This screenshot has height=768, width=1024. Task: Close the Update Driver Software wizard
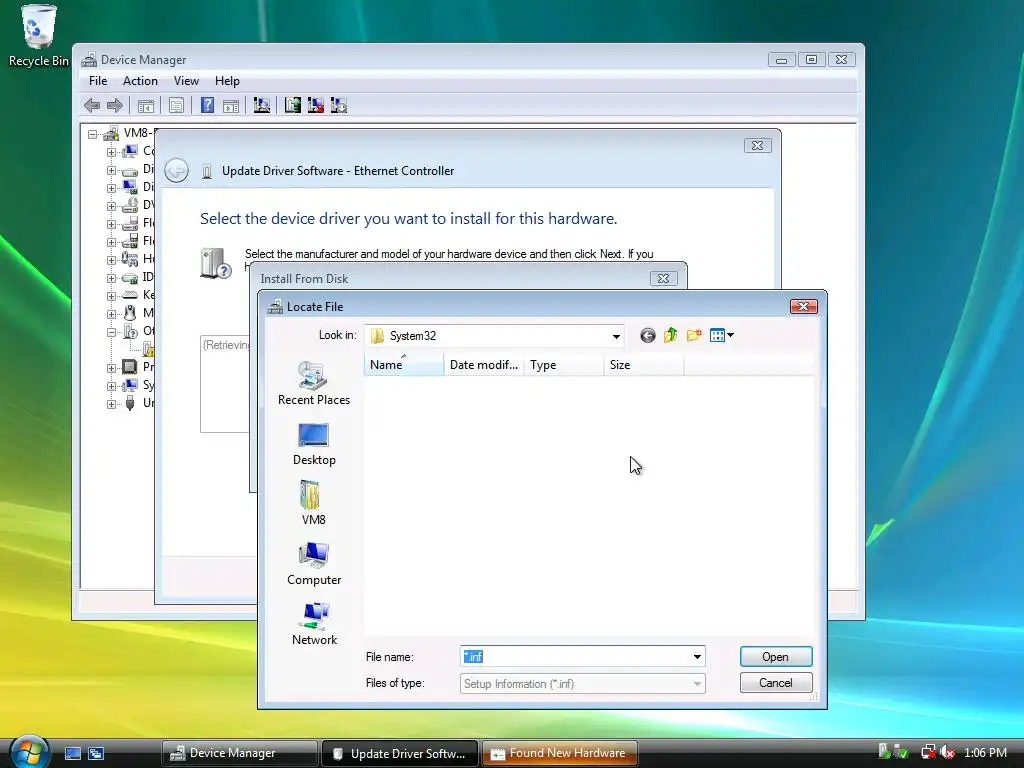point(758,146)
